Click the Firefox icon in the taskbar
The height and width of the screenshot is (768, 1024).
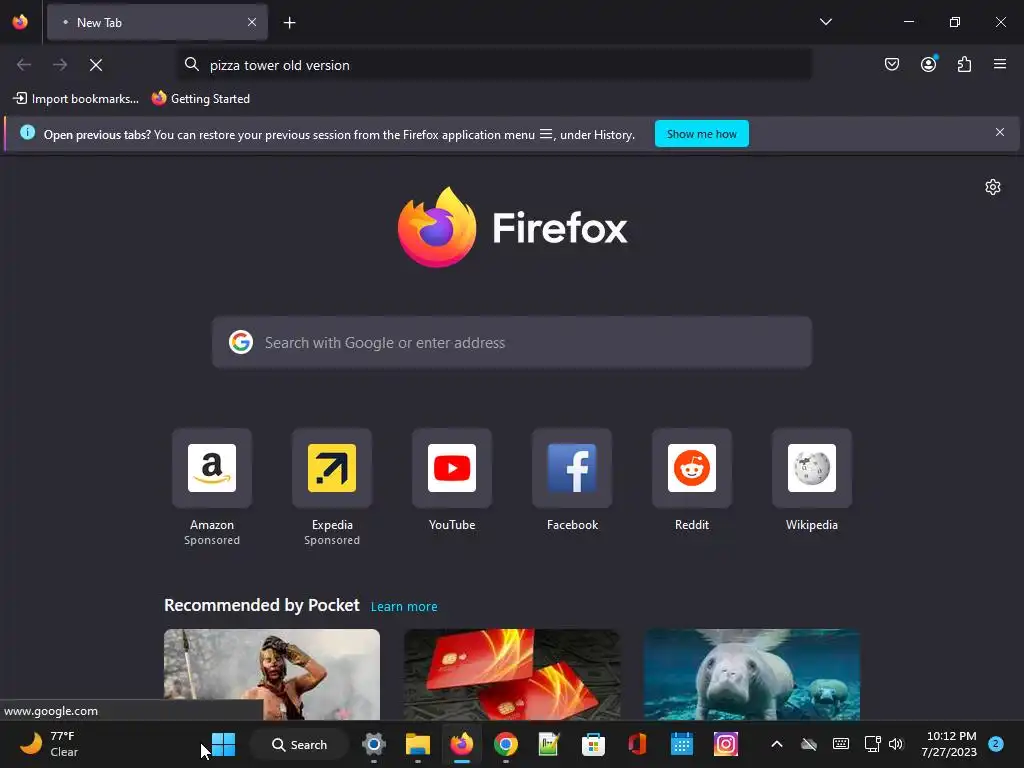[x=462, y=744]
